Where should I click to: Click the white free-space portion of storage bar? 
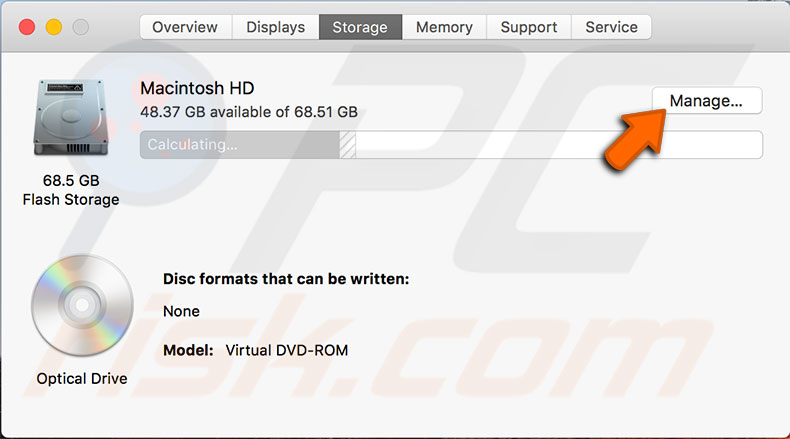558,145
